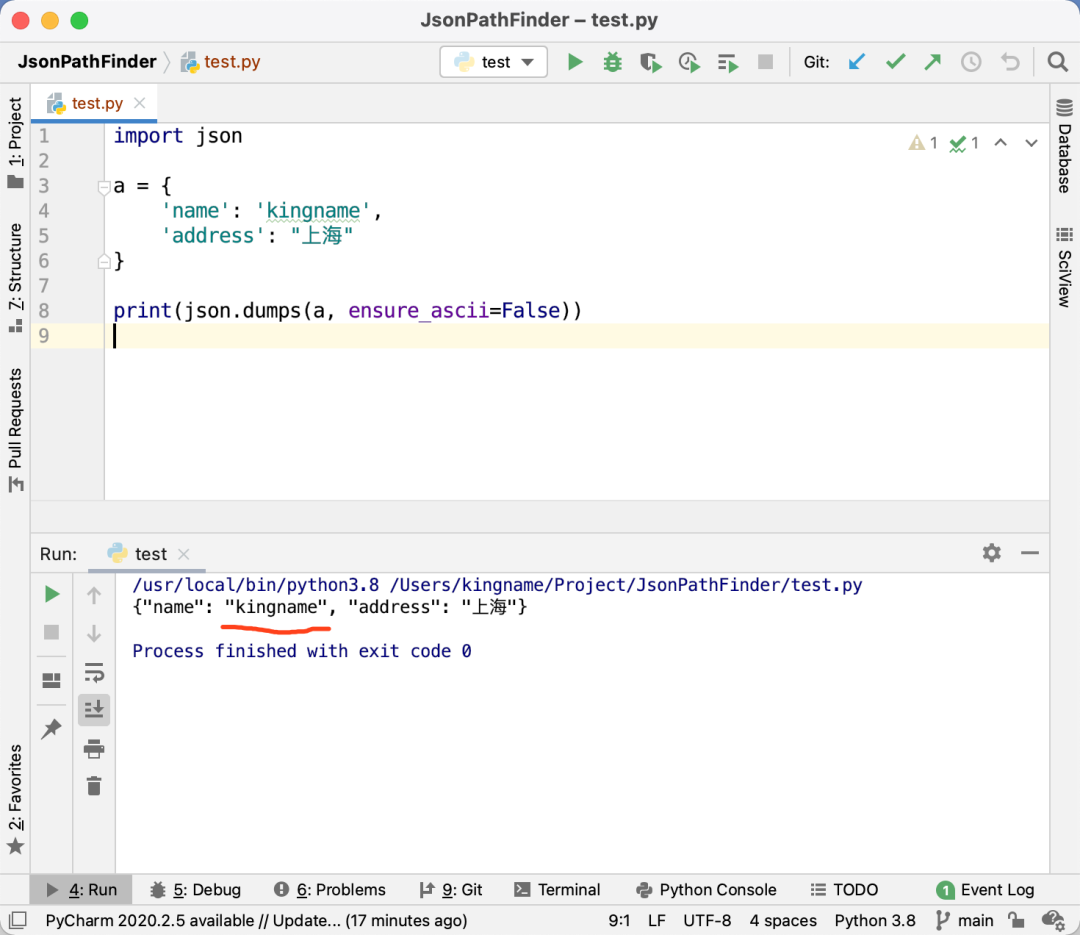
Task: Click fold end marker at line 6
Action: pyautogui.click(x=104, y=261)
